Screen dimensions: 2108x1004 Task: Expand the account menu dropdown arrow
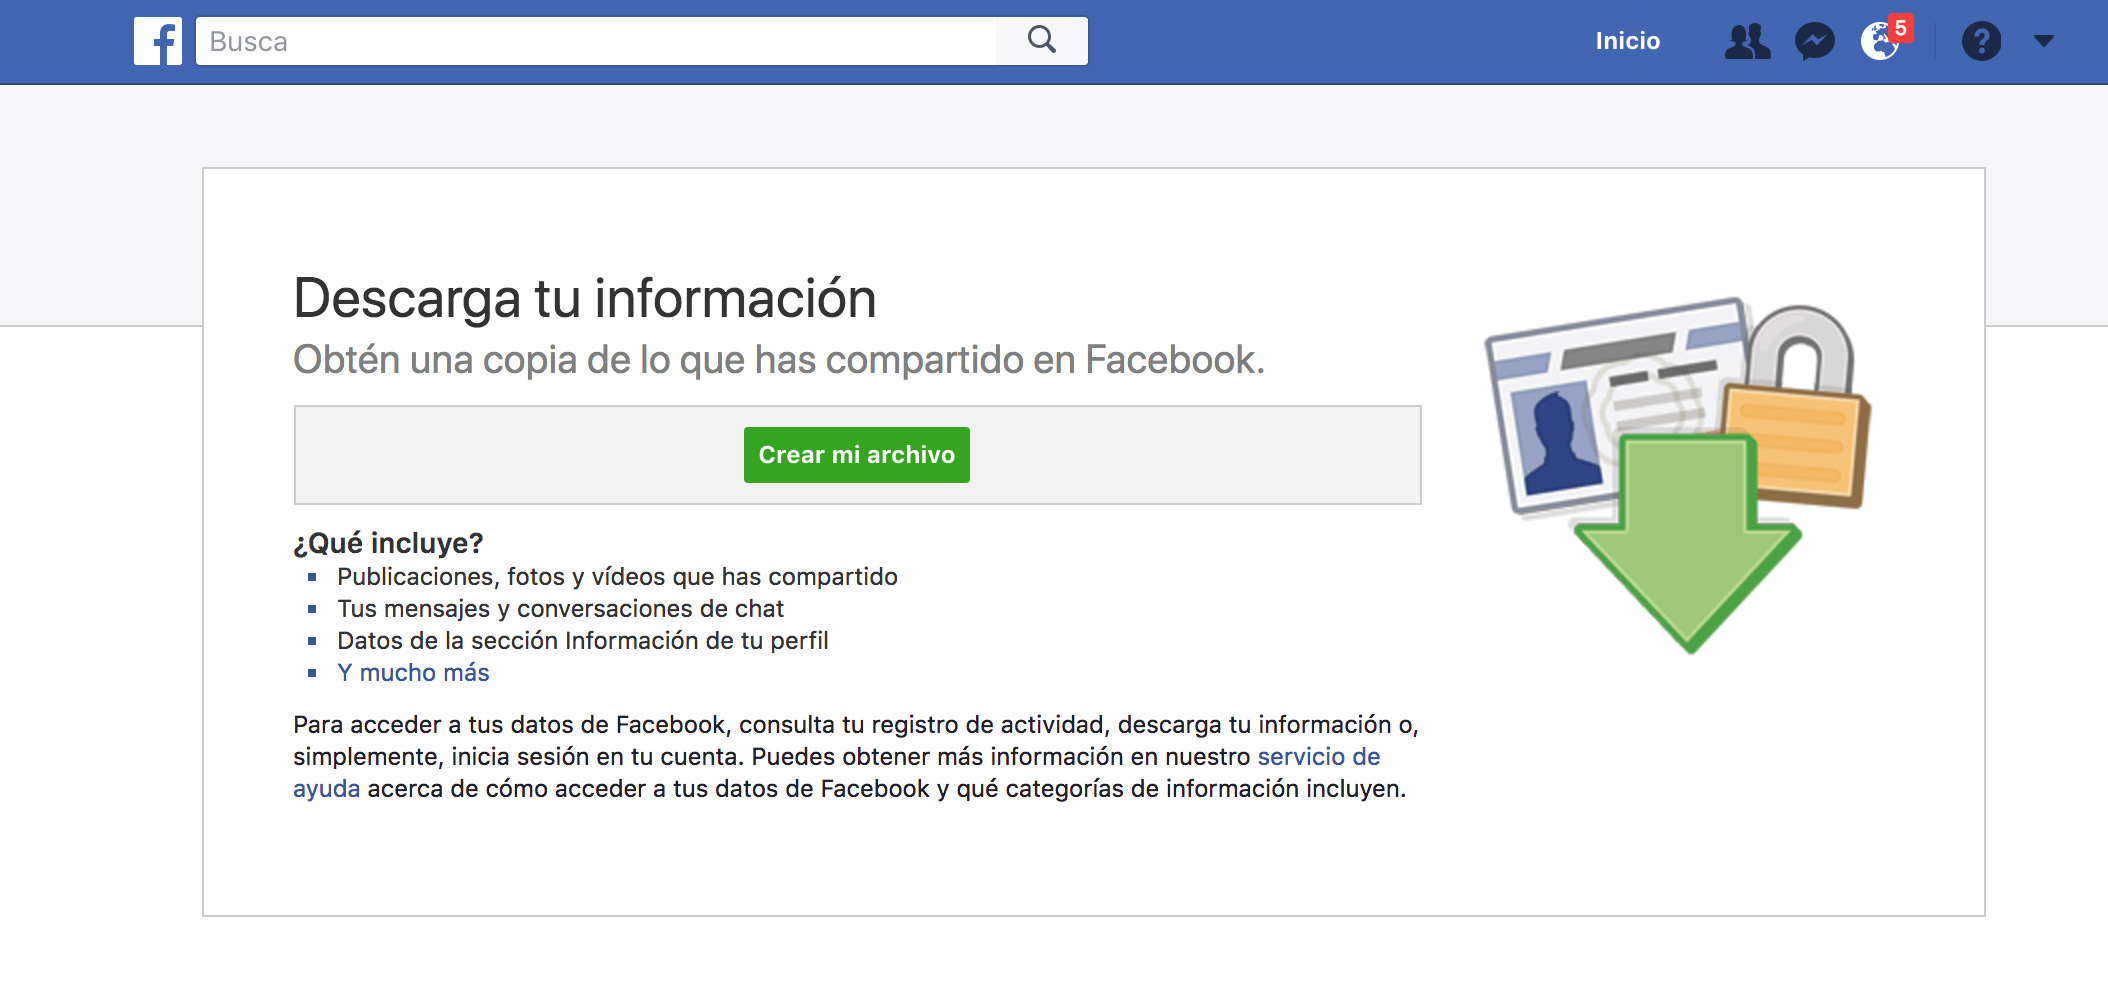point(2044,41)
